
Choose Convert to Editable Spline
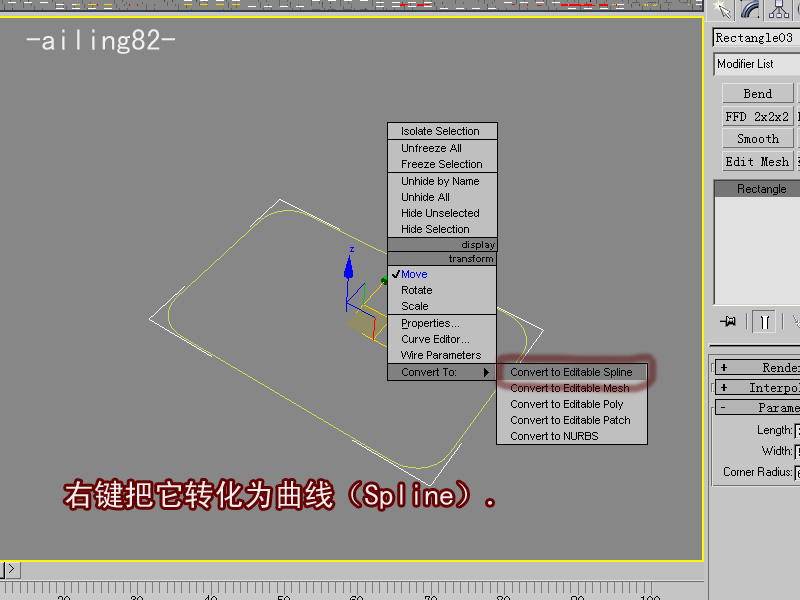click(572, 372)
